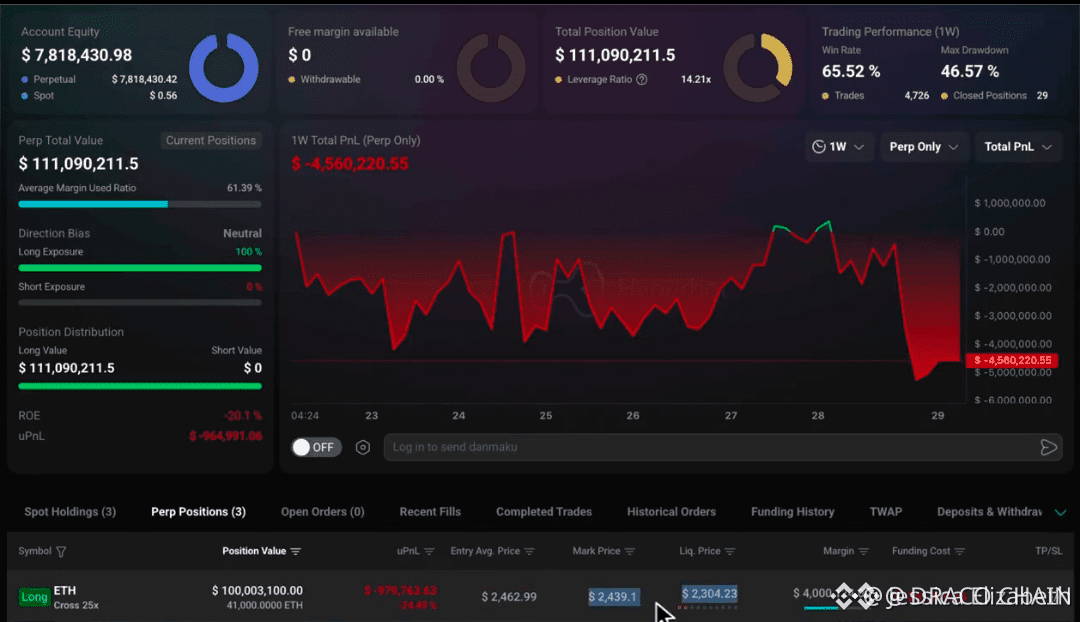Sort by Liq. Price column icon
1080x622 pixels.
click(x=730, y=551)
